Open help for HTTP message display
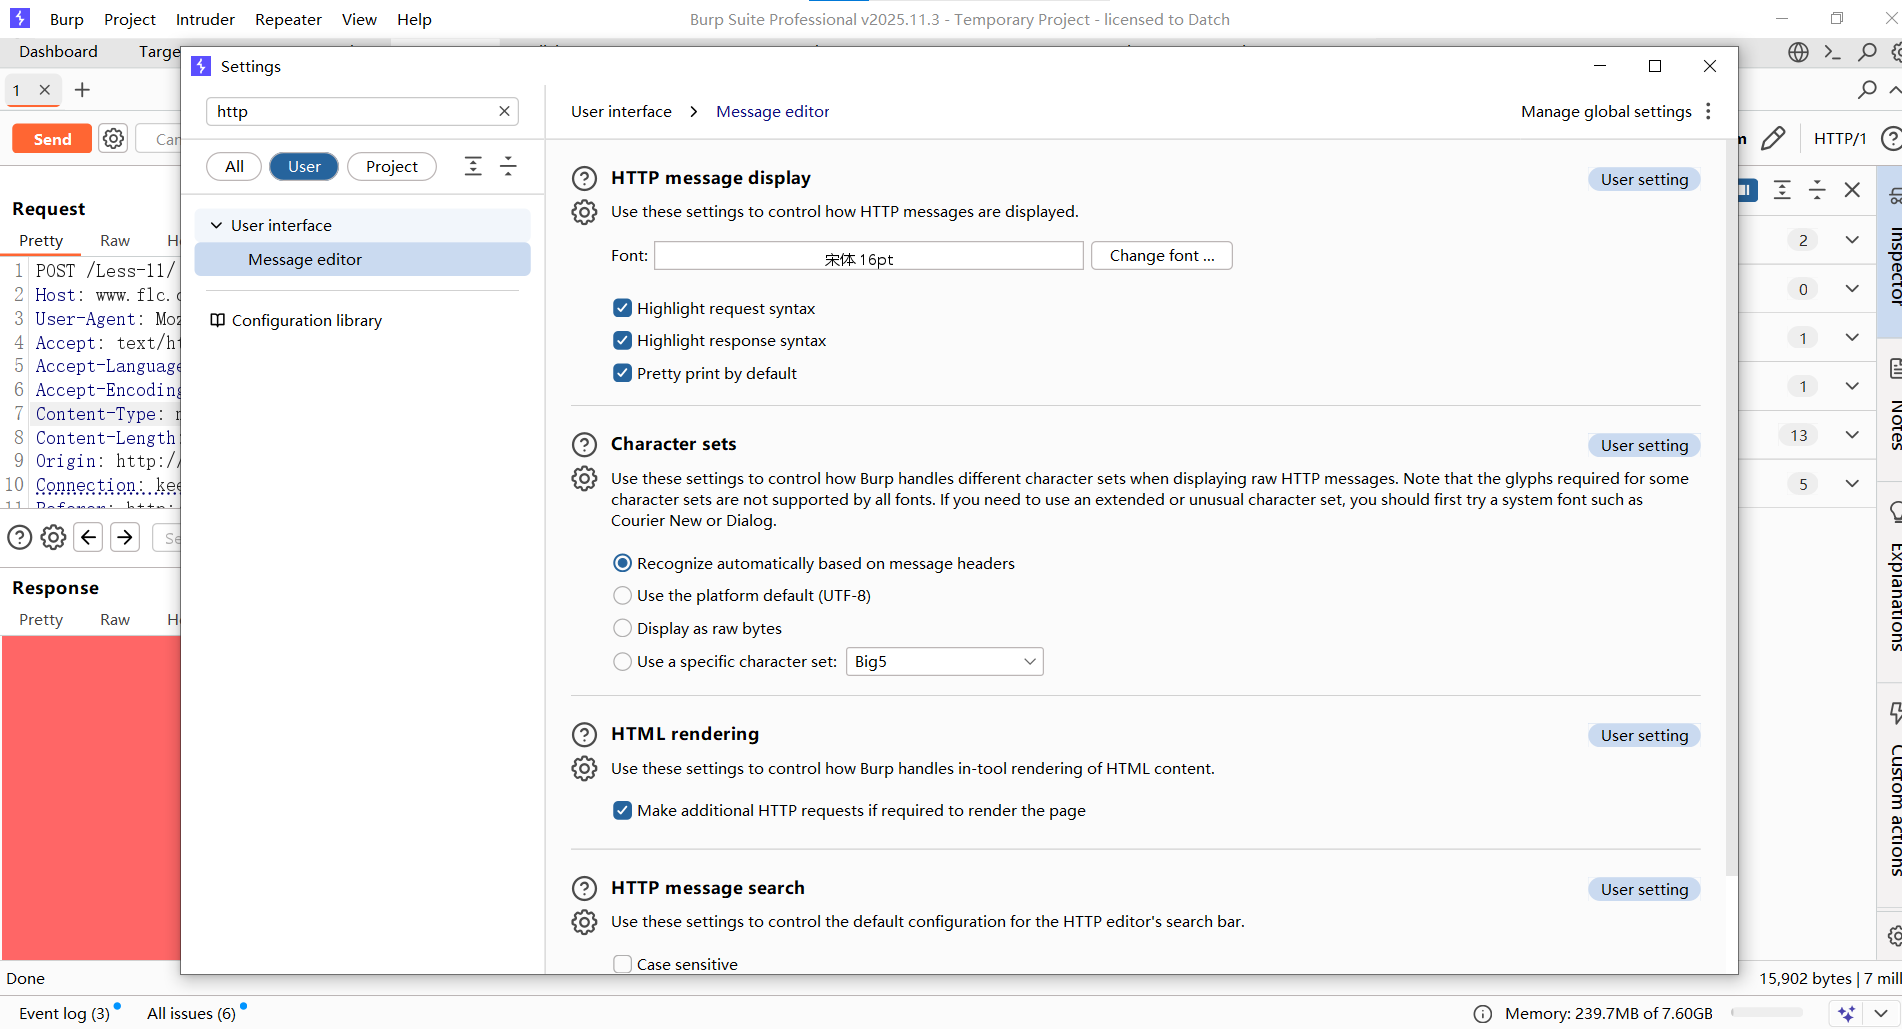 pyautogui.click(x=584, y=178)
